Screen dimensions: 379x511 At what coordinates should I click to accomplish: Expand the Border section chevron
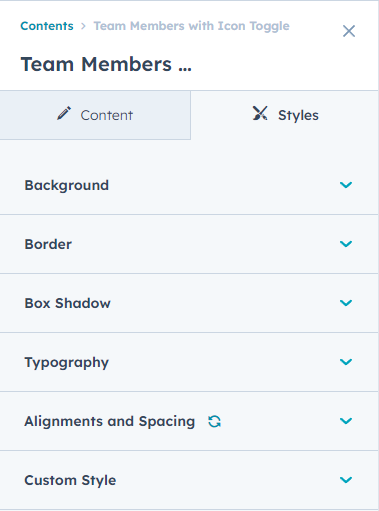pyautogui.click(x=346, y=244)
